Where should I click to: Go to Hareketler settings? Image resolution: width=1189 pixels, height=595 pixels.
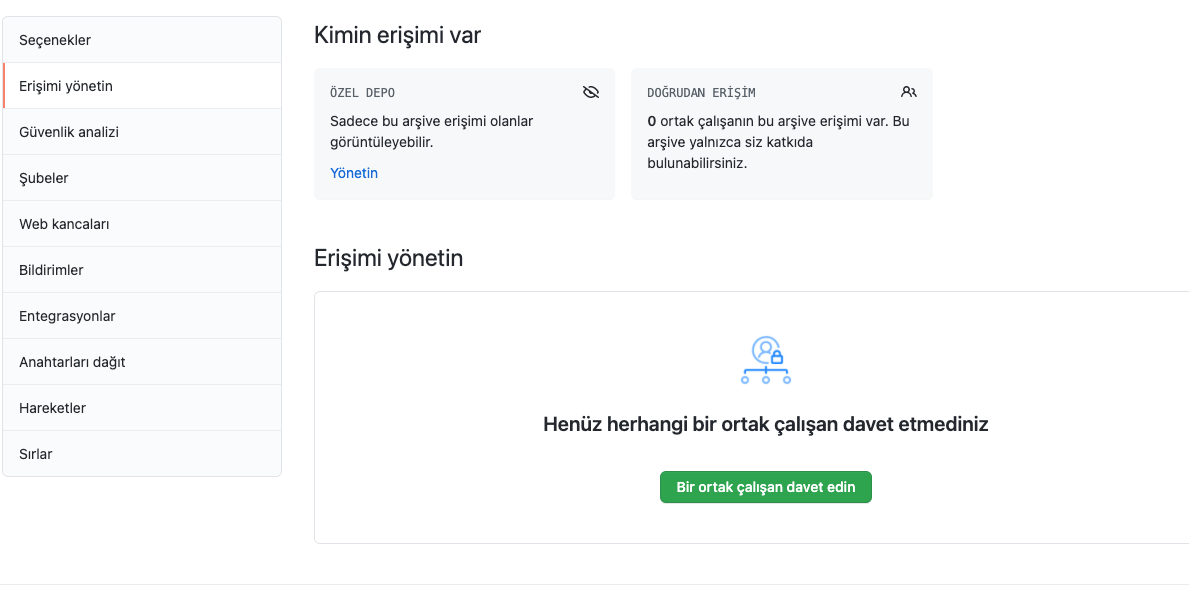[52, 408]
